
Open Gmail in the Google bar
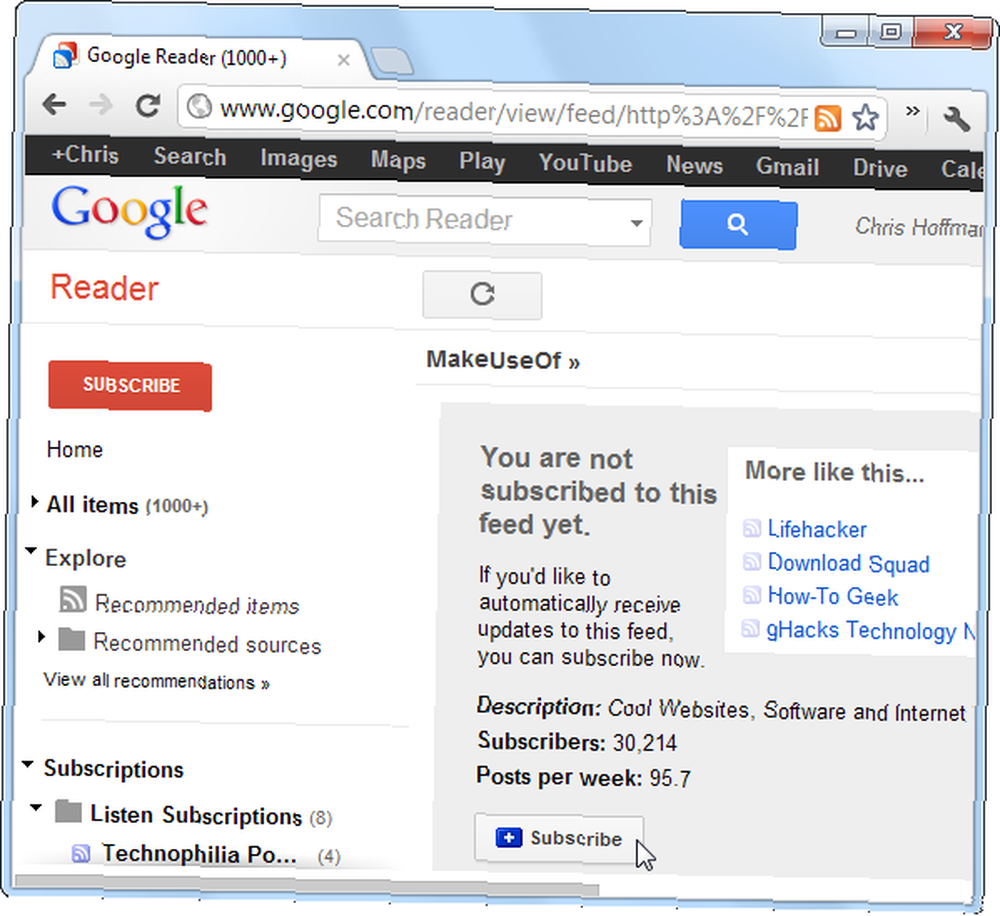tap(788, 168)
